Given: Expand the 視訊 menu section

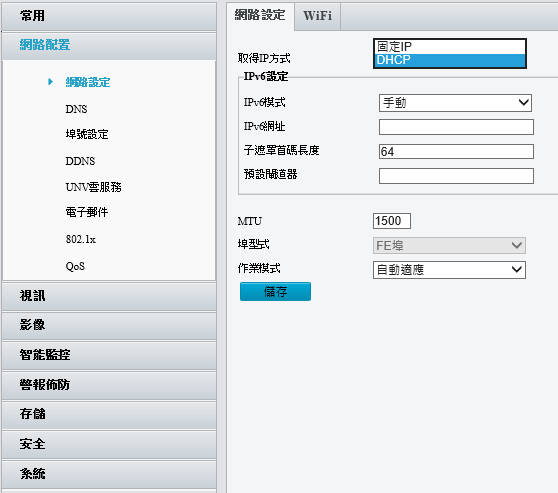Looking at the screenshot, I should pyautogui.click(x=109, y=296).
